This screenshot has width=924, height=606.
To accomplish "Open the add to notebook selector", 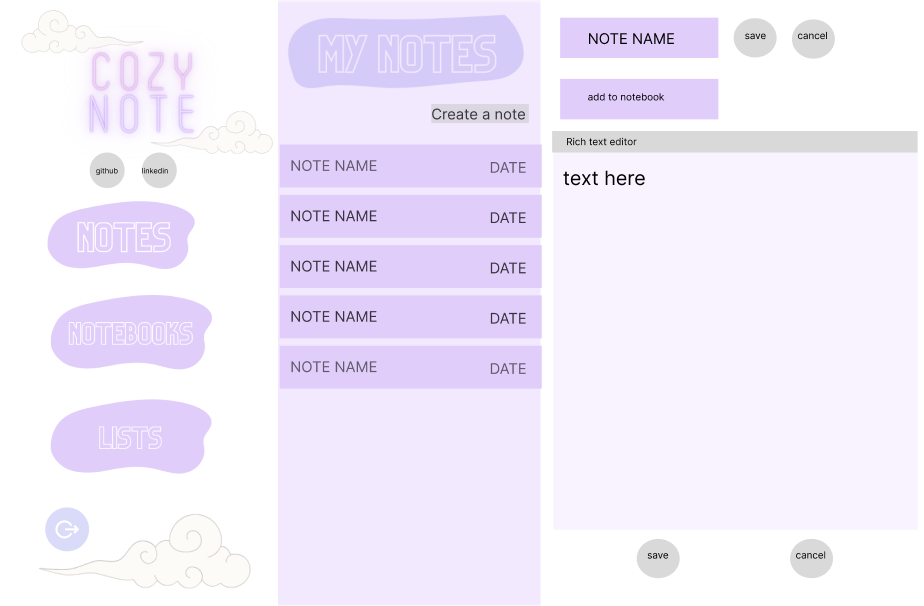I will [x=639, y=98].
